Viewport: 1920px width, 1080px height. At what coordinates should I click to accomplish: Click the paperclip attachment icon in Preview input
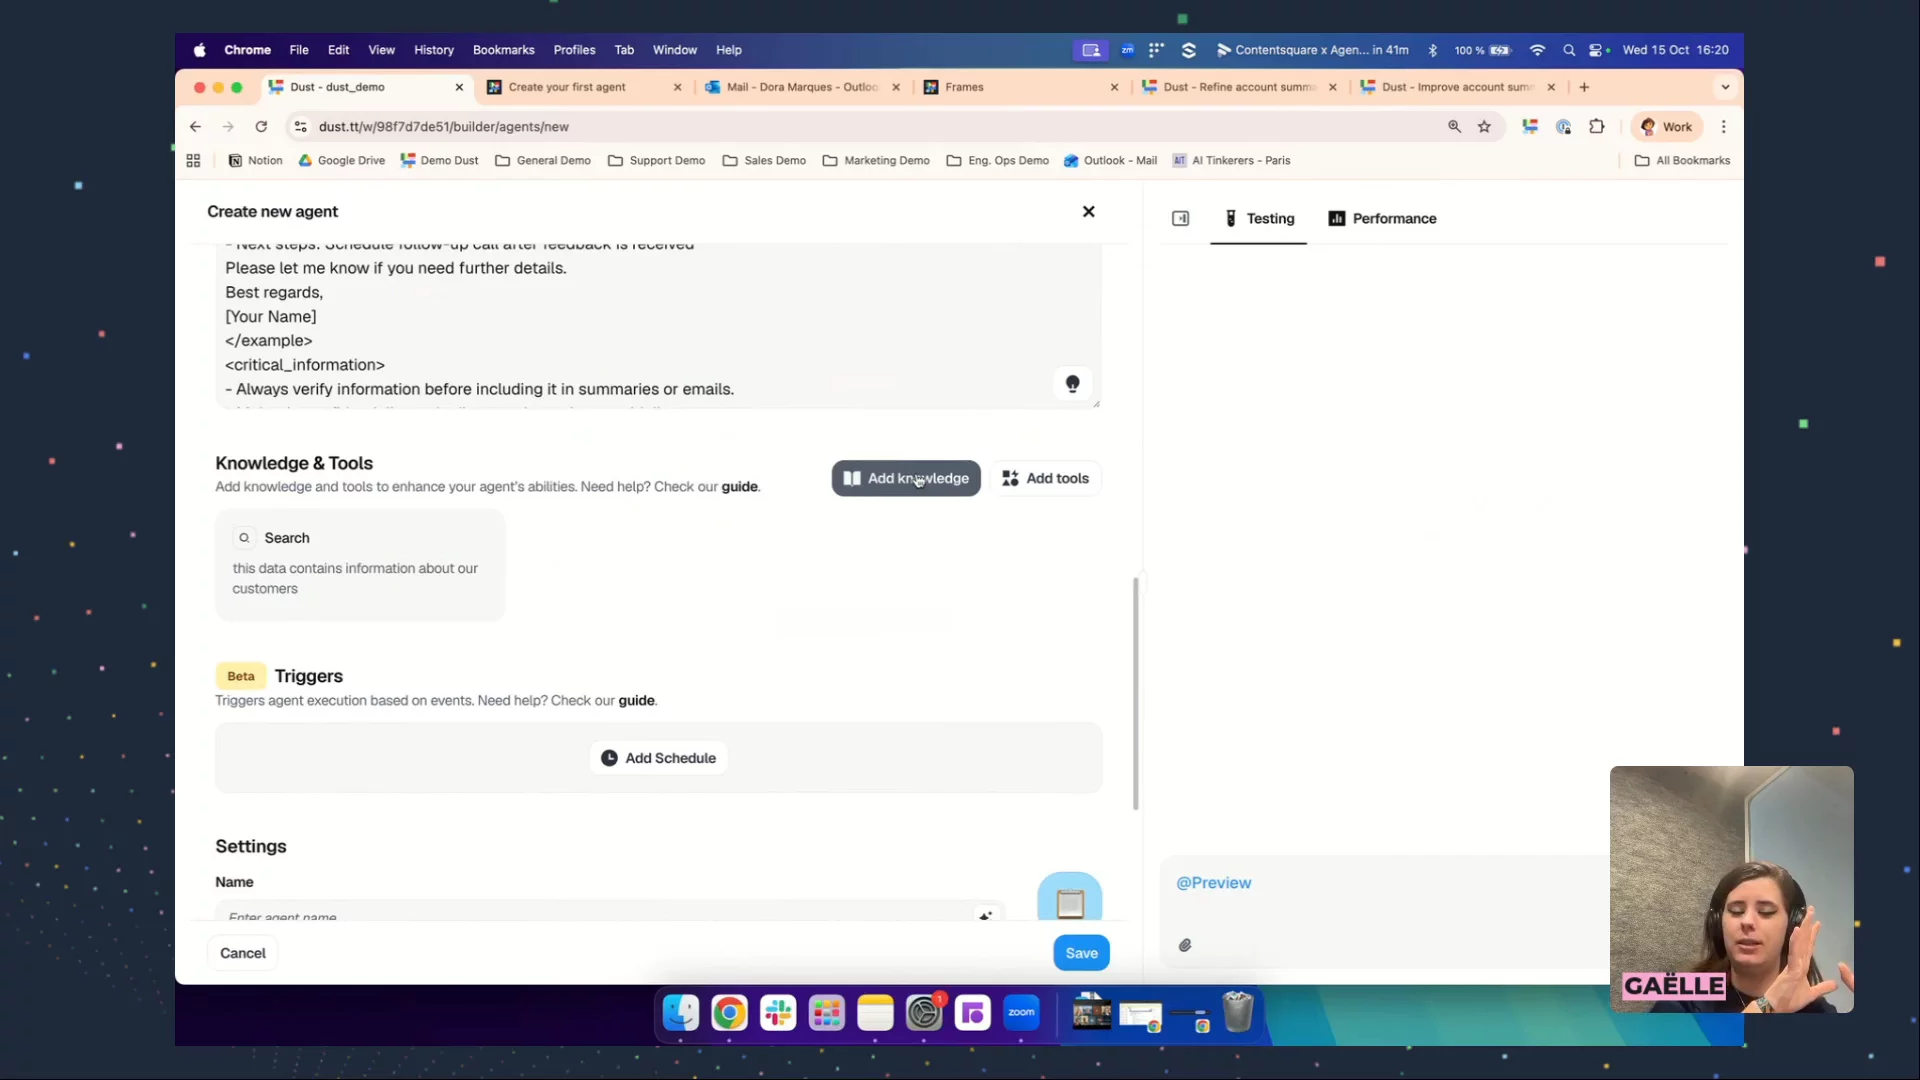click(x=1185, y=945)
